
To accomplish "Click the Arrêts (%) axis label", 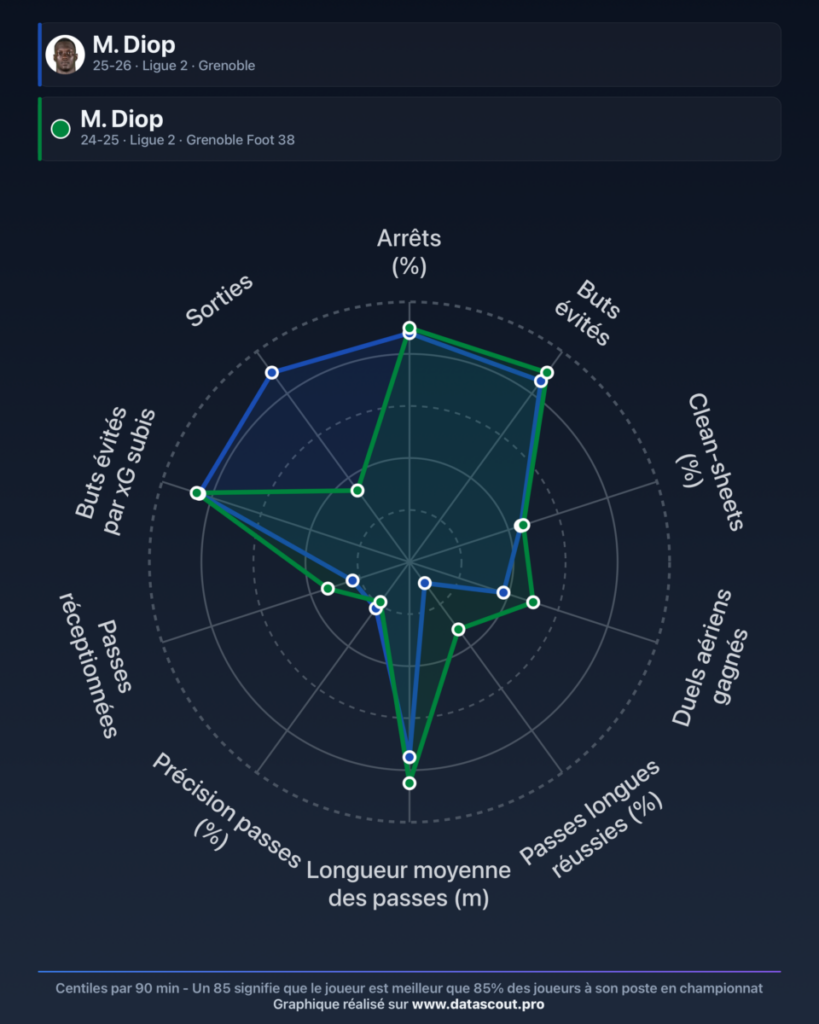I will click(x=409, y=252).
